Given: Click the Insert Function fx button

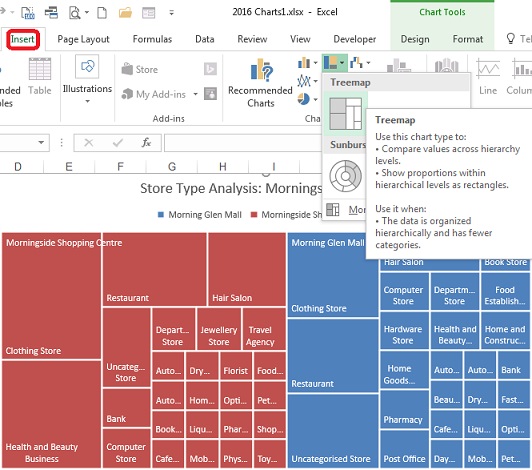Looking at the screenshot, I should tap(146, 143).
